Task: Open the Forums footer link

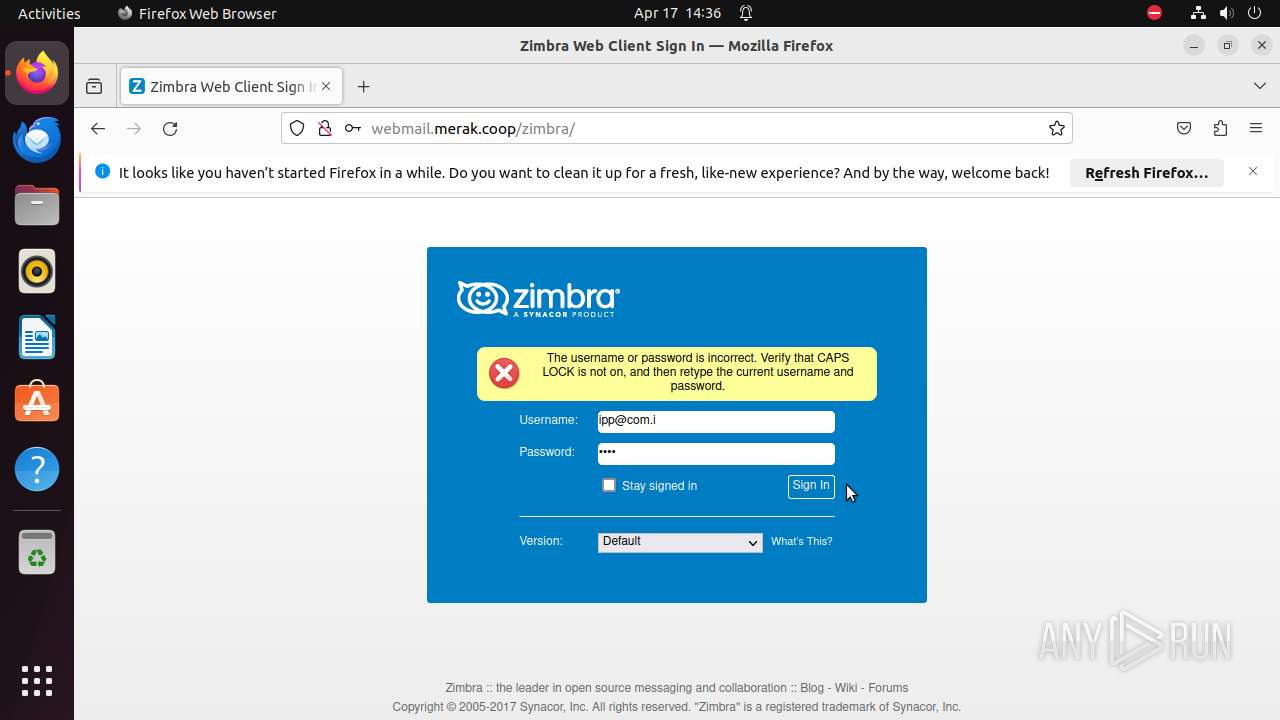Action: (888, 688)
